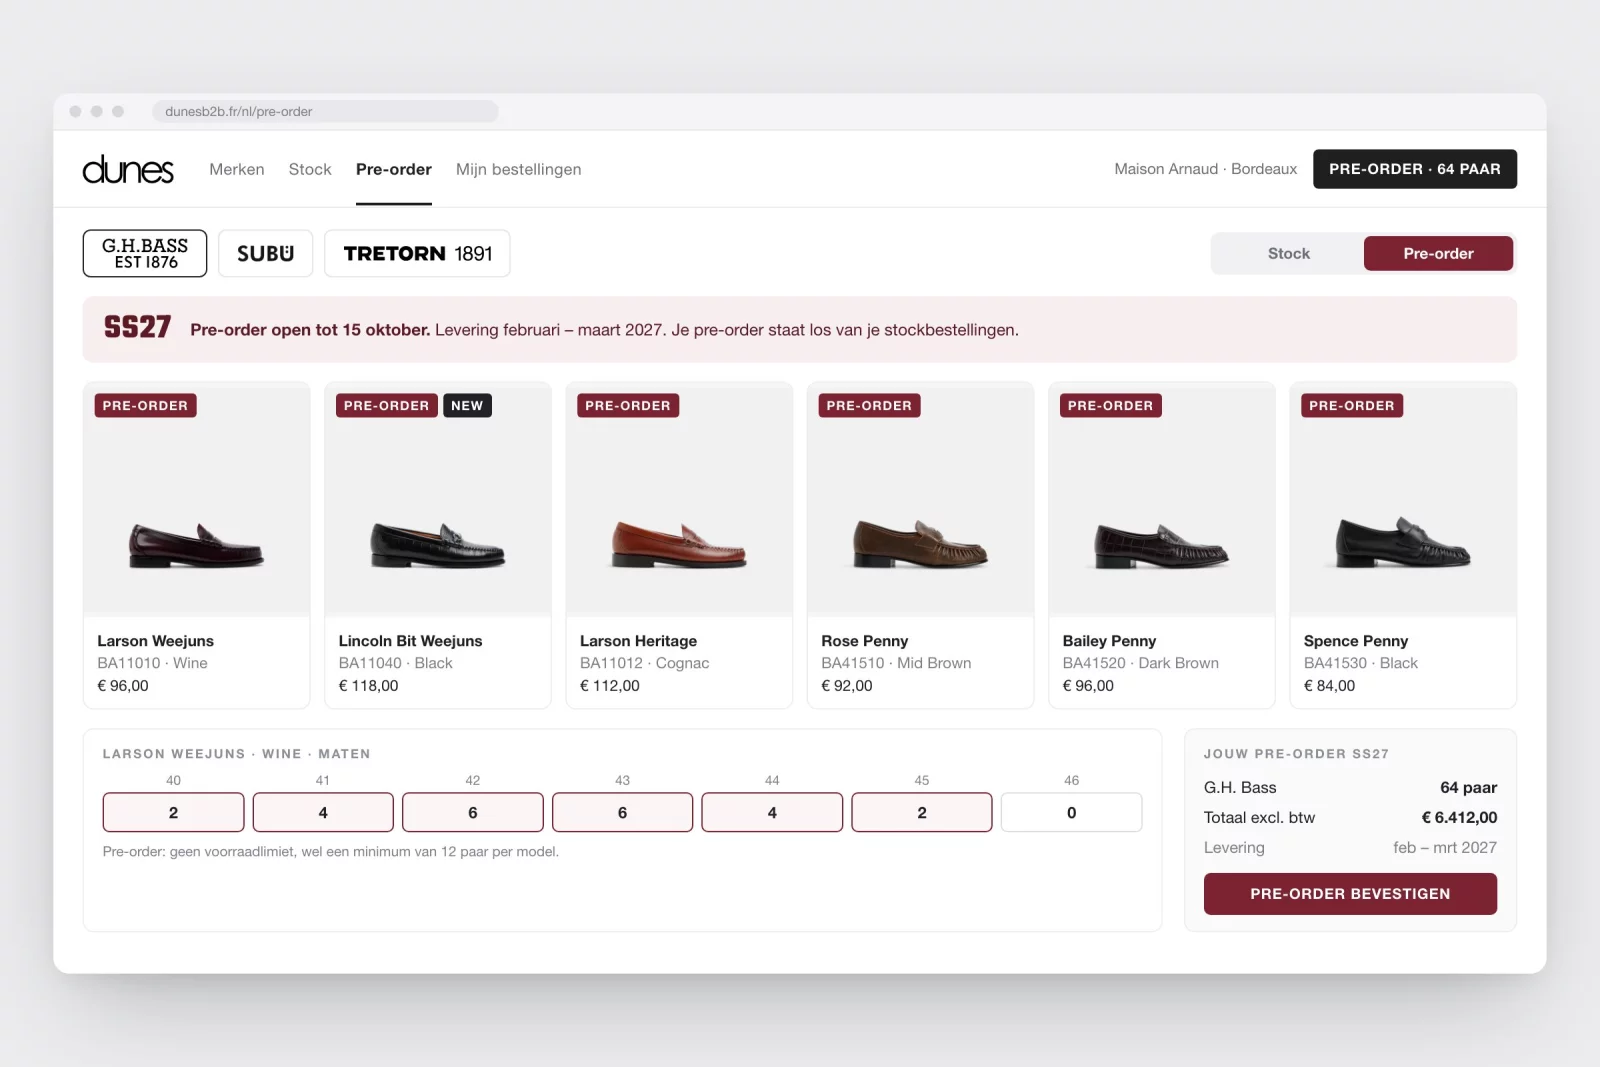Open the Larson Heritage shoe image
The height and width of the screenshot is (1067, 1600).
(x=679, y=499)
